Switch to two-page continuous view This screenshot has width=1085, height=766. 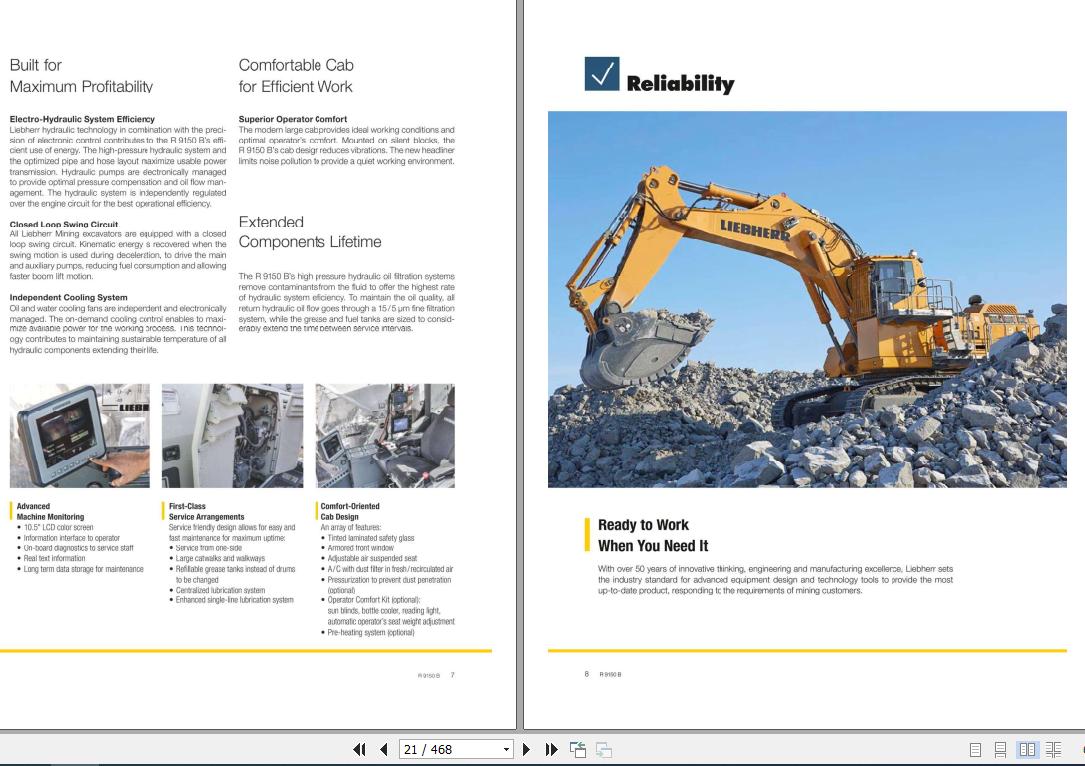[x=1054, y=749]
